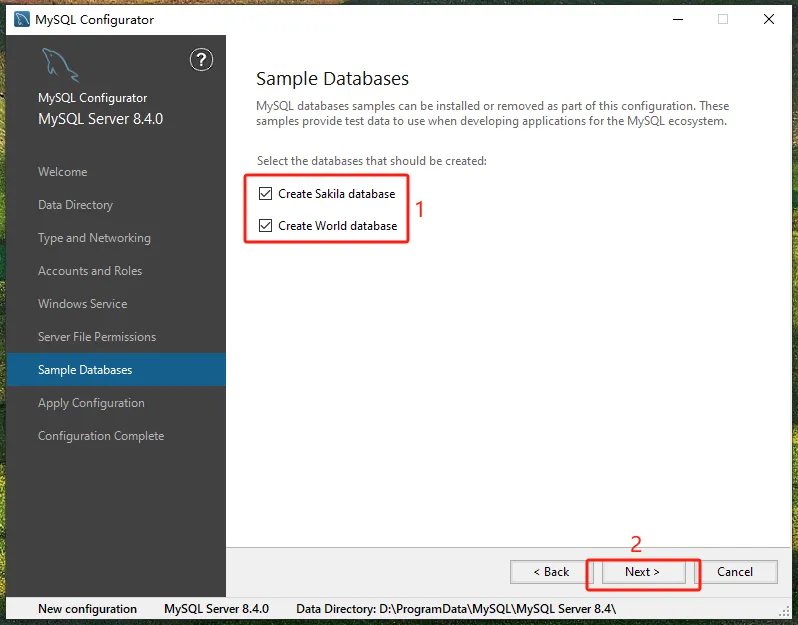Viewport: 798px width, 625px height.
Task: Open Server File Permissions step
Action: [x=97, y=337]
